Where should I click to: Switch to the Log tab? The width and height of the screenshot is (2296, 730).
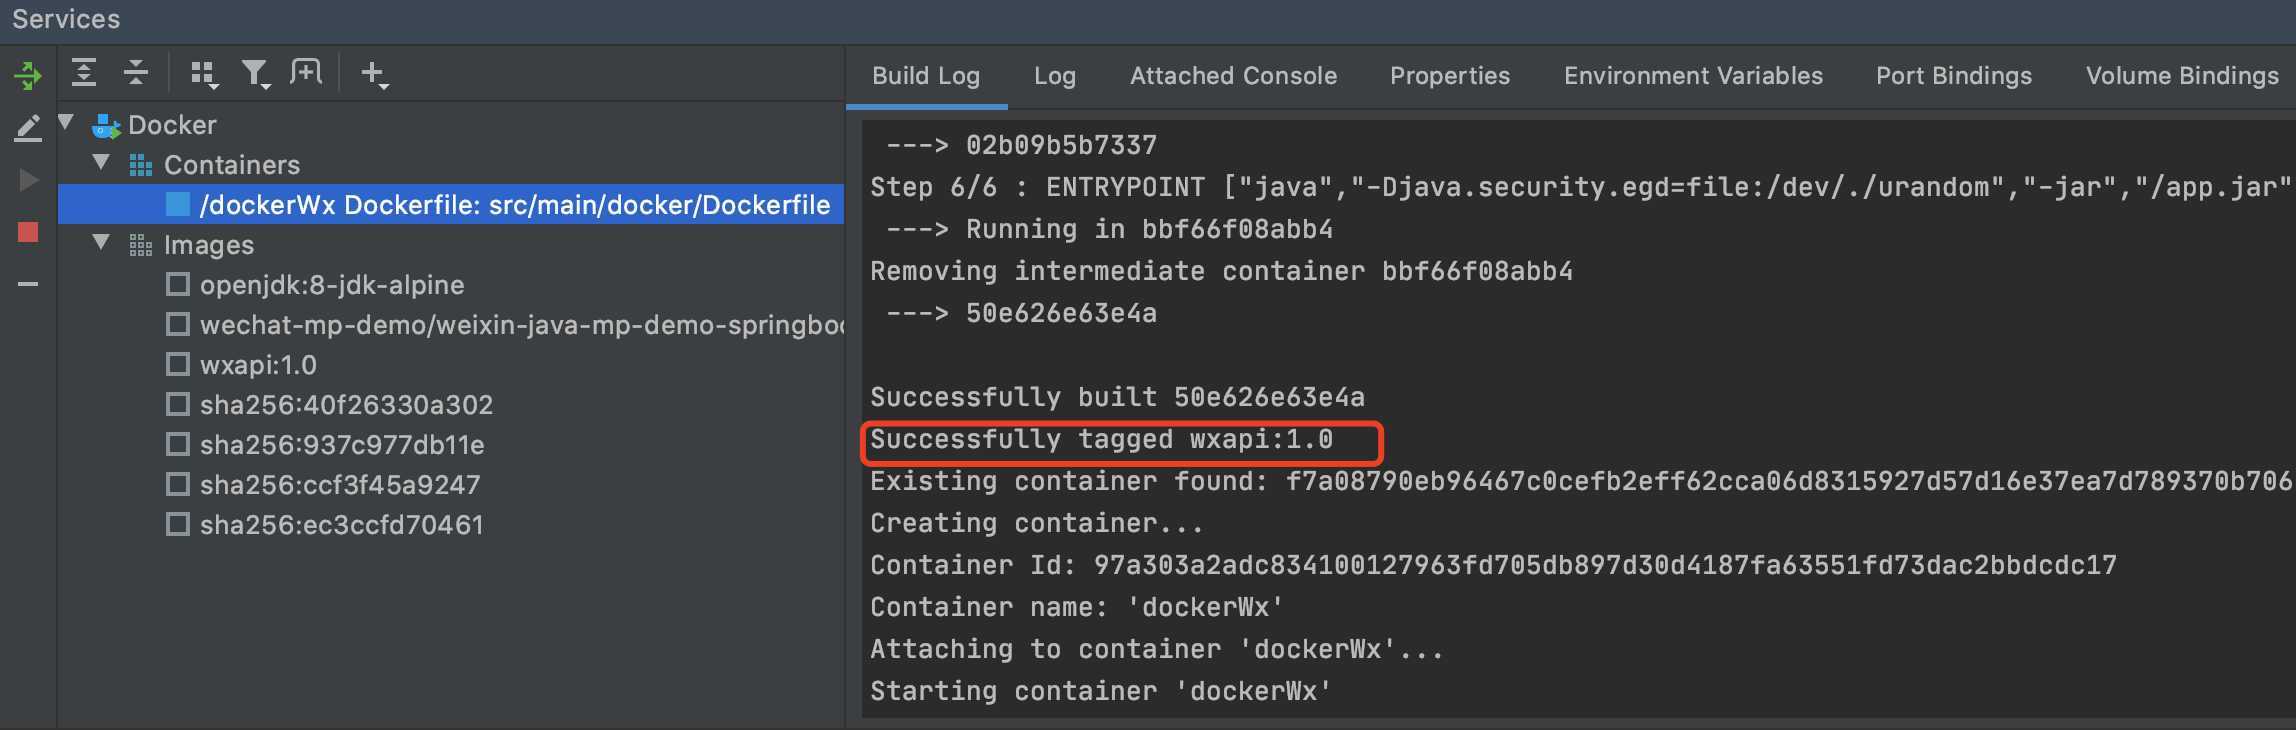[1055, 76]
